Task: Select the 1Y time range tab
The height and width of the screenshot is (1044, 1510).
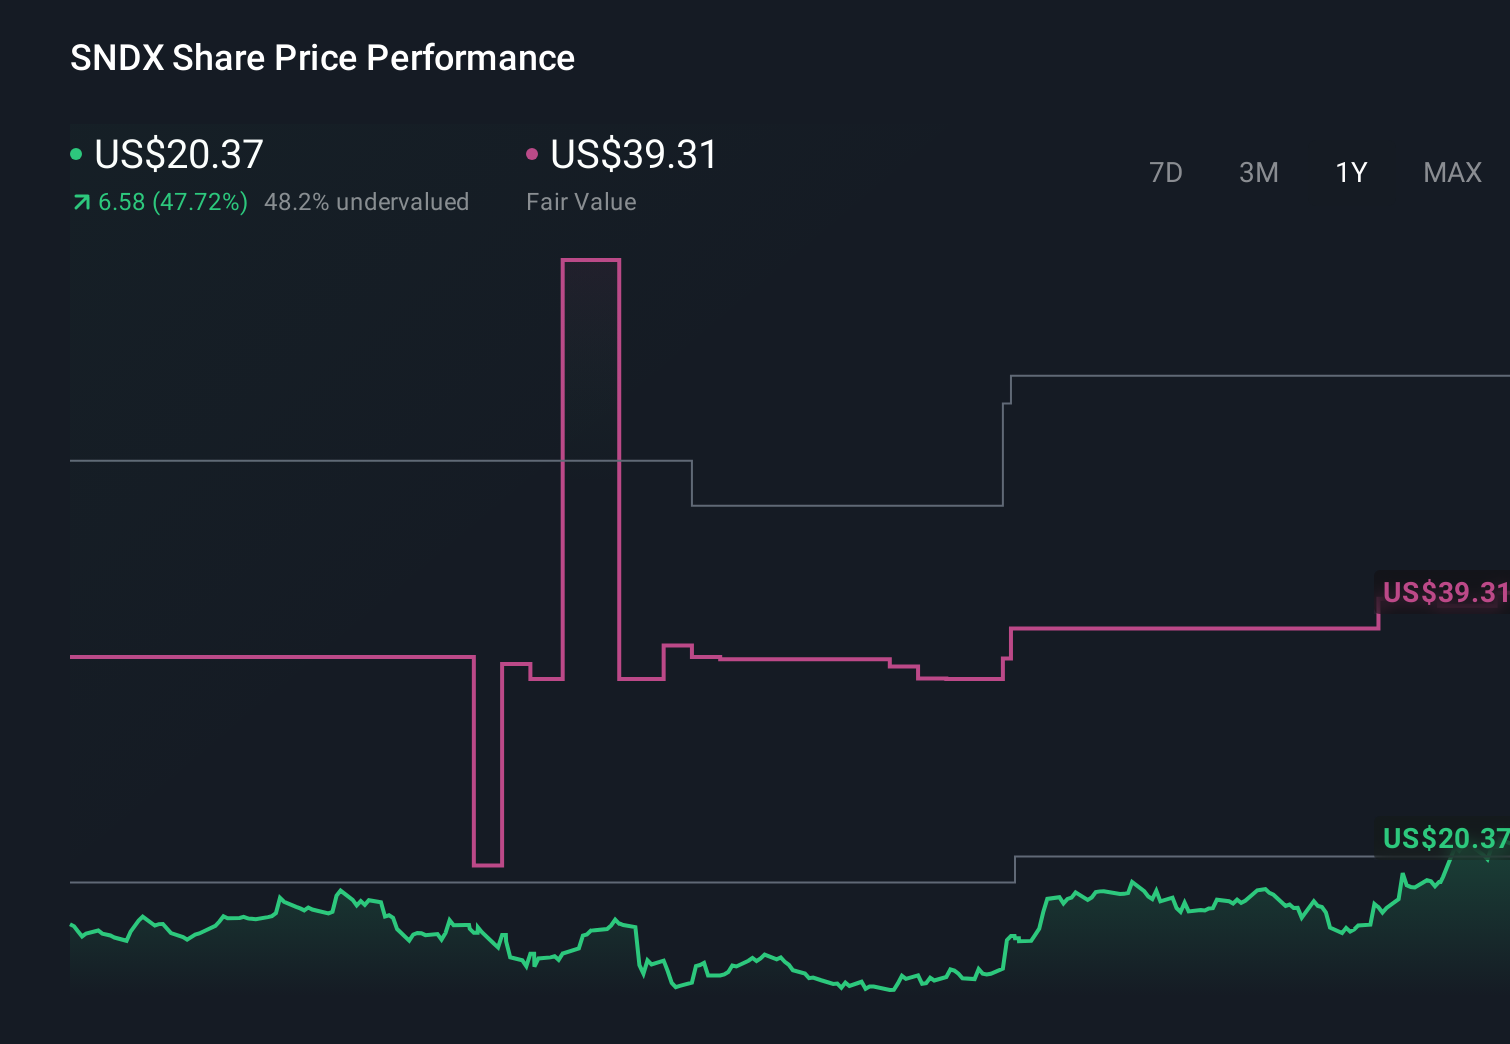Action: (1350, 172)
